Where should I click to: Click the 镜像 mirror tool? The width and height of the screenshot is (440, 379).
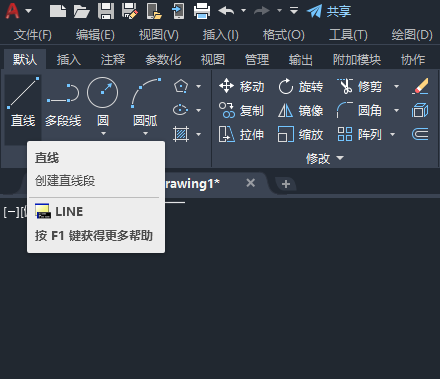[x=301, y=110]
